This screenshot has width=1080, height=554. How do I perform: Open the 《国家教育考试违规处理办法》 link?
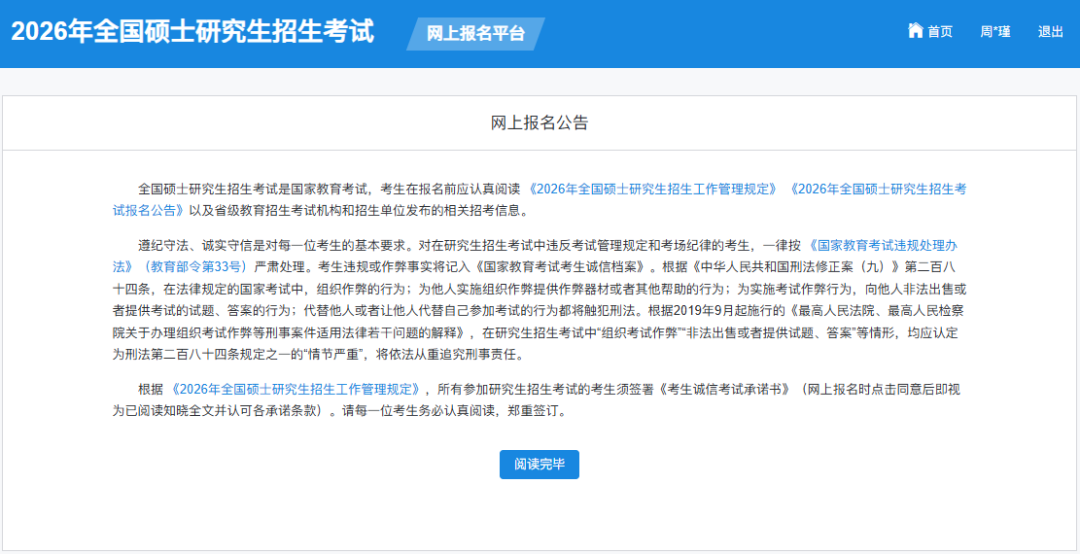coord(882,245)
